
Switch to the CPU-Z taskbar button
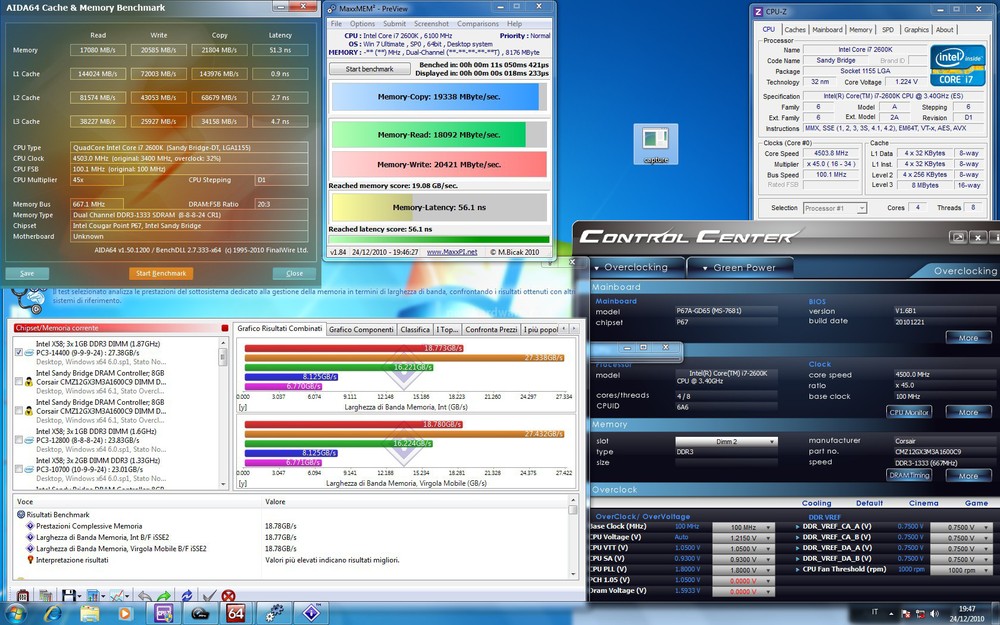tap(164, 614)
